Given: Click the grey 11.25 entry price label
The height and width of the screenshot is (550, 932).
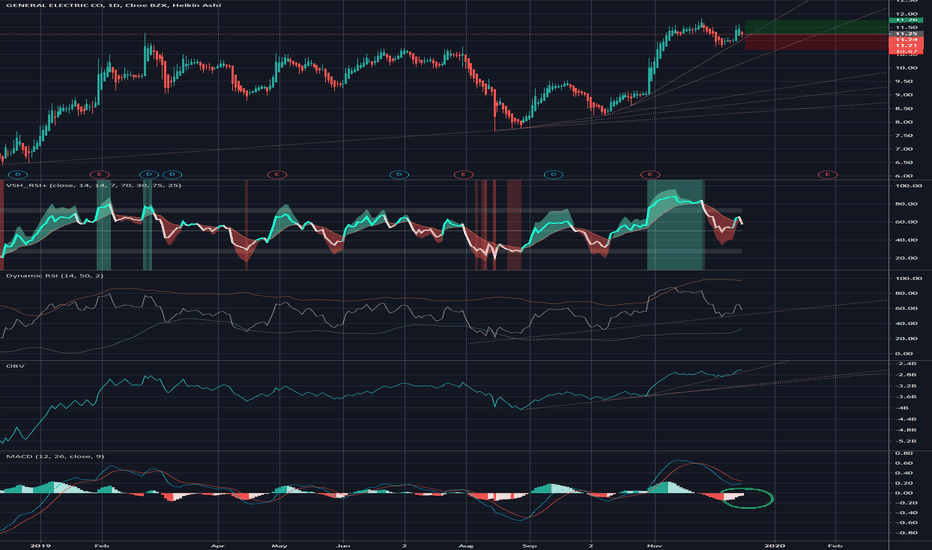Looking at the screenshot, I should 906,34.
